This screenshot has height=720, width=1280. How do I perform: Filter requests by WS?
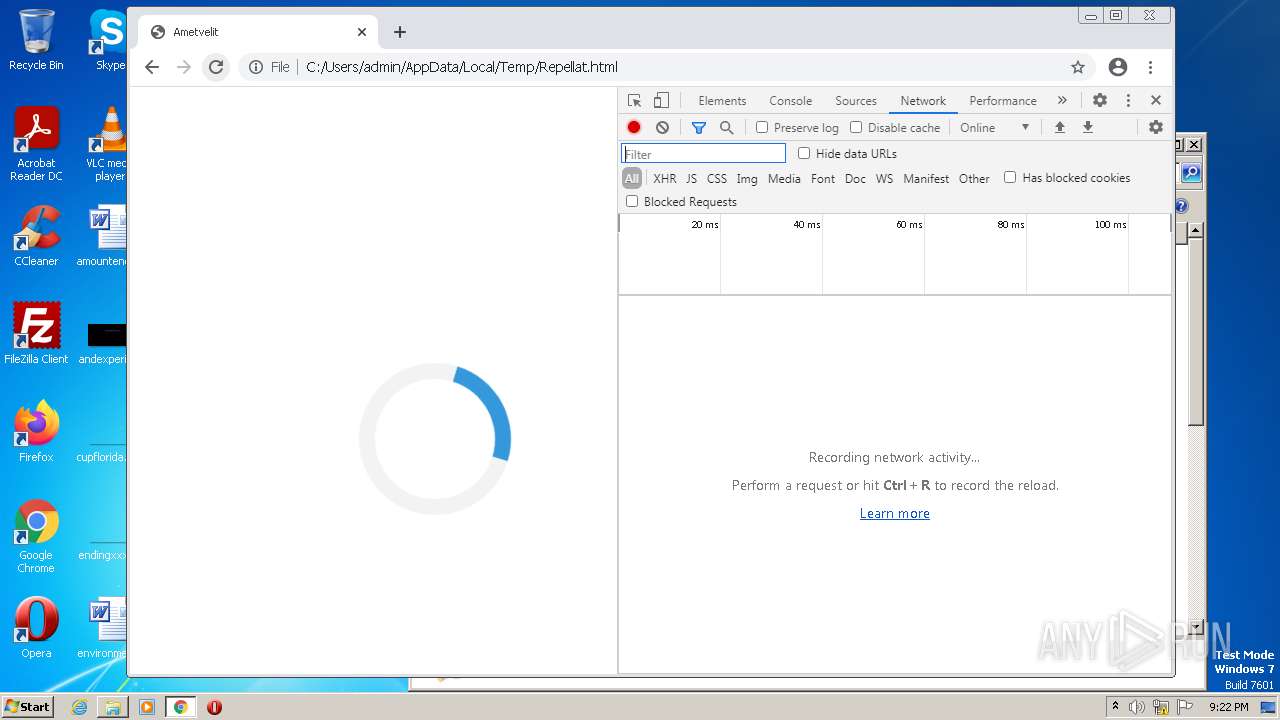[884, 179]
